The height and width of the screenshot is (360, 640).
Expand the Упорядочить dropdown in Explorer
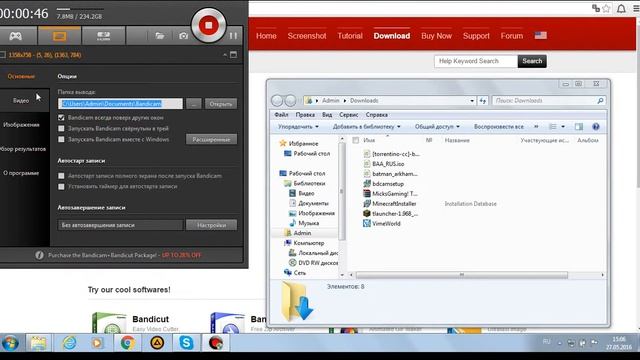tap(298, 127)
